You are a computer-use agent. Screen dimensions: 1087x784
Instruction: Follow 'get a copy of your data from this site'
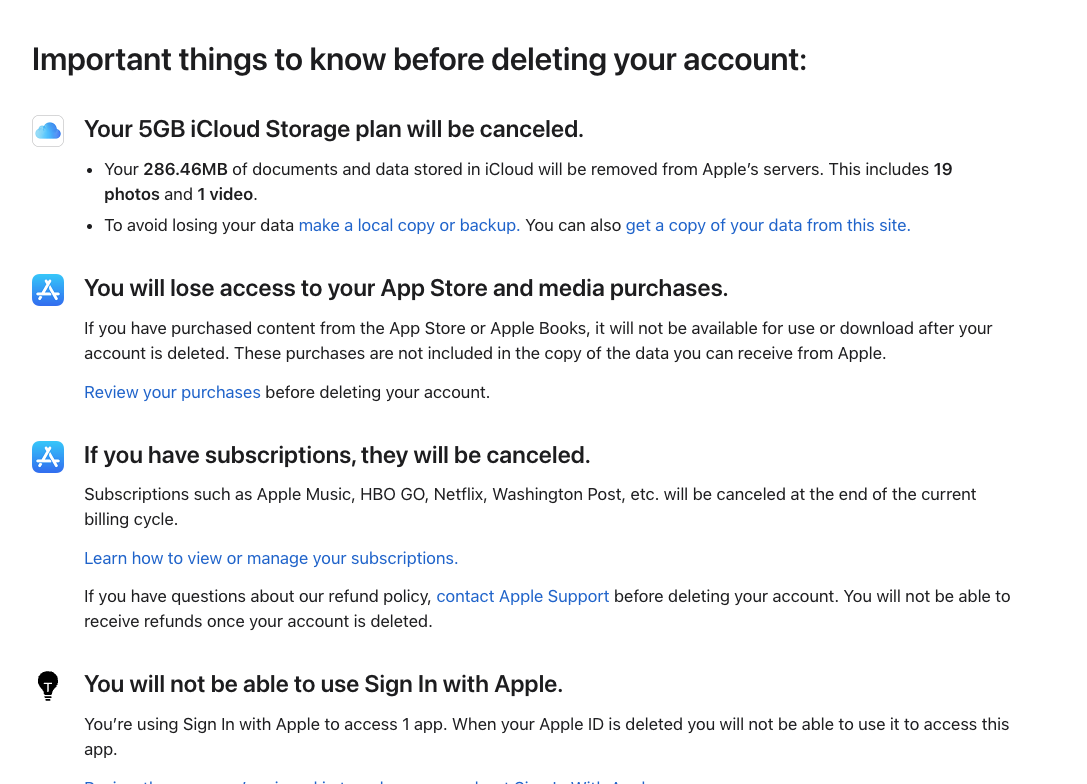pyautogui.click(x=768, y=225)
